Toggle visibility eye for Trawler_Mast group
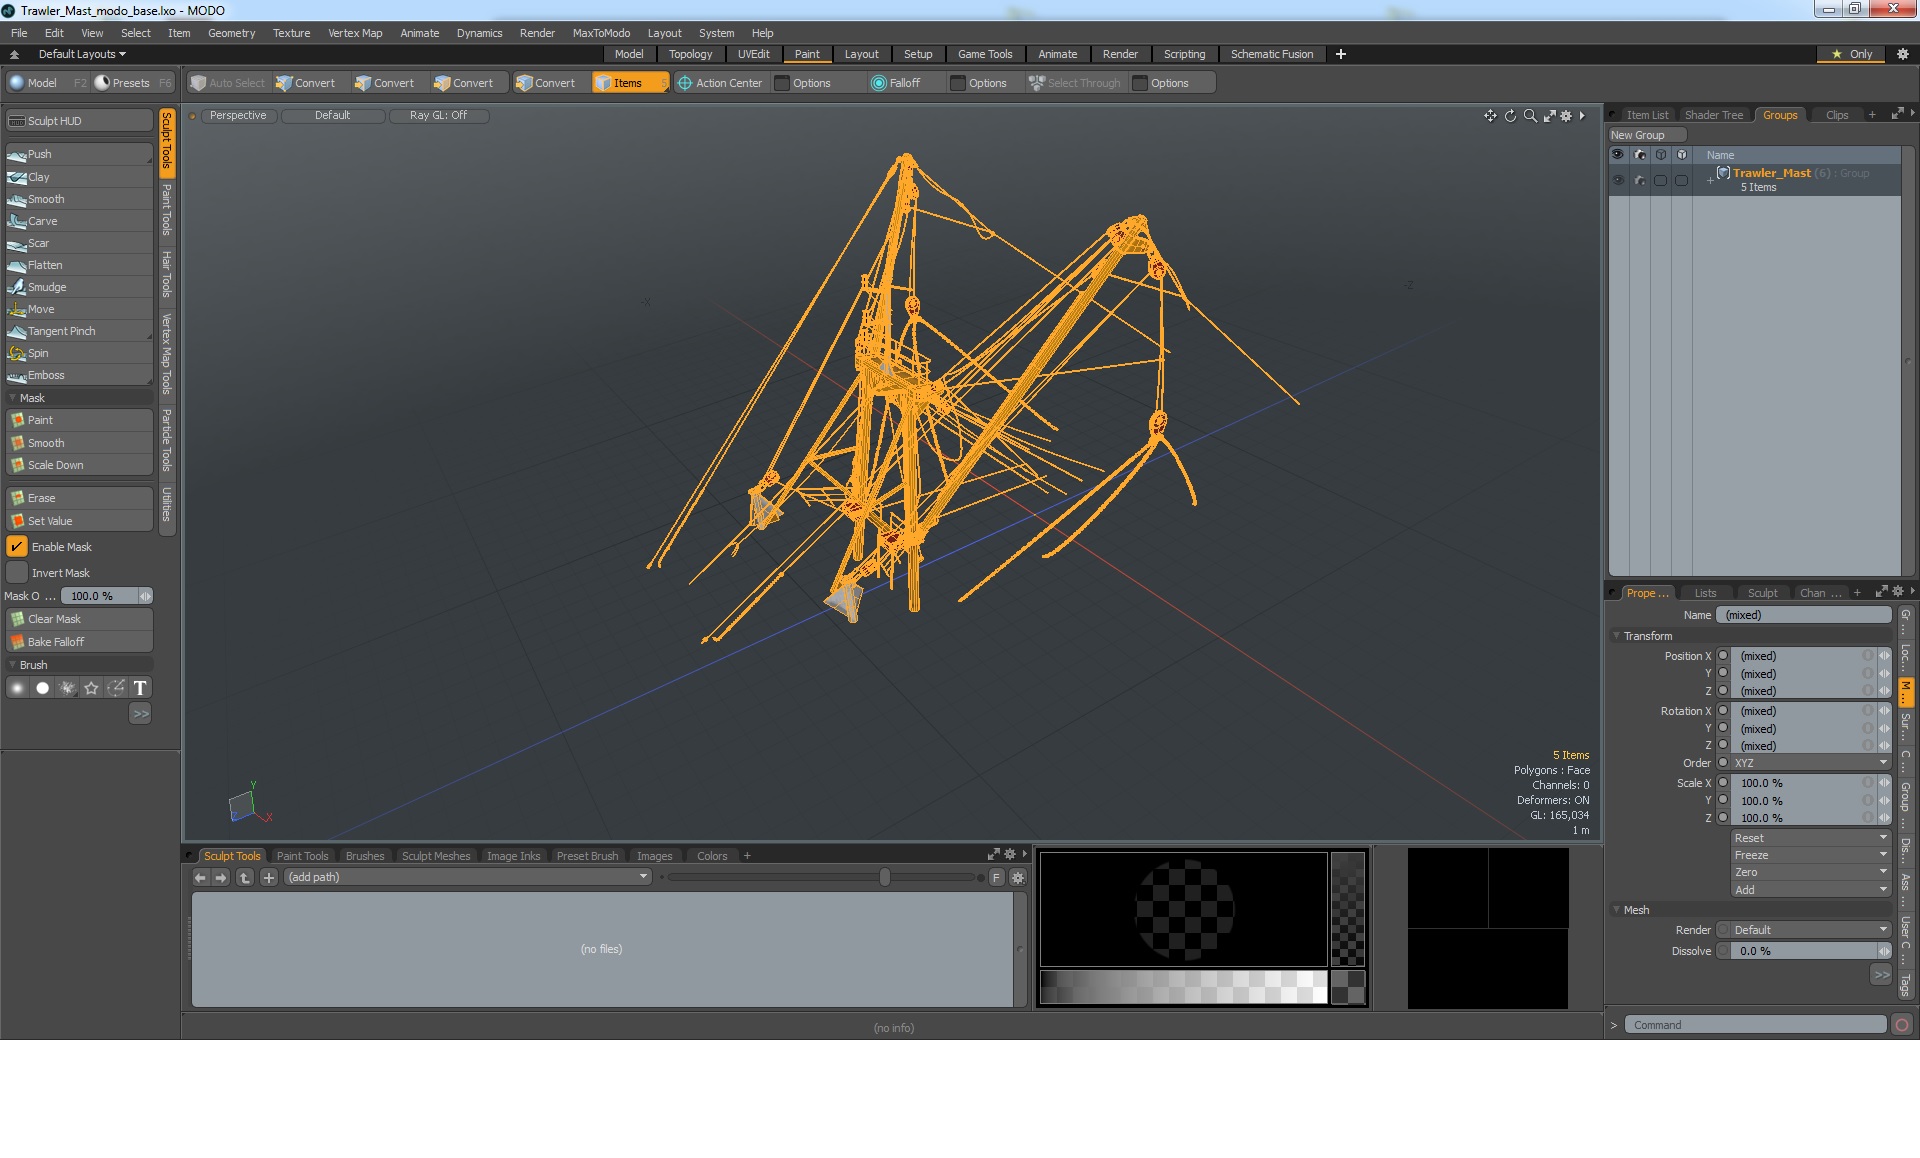Image resolution: width=1920 pixels, height=1158 pixels. click(x=1618, y=180)
